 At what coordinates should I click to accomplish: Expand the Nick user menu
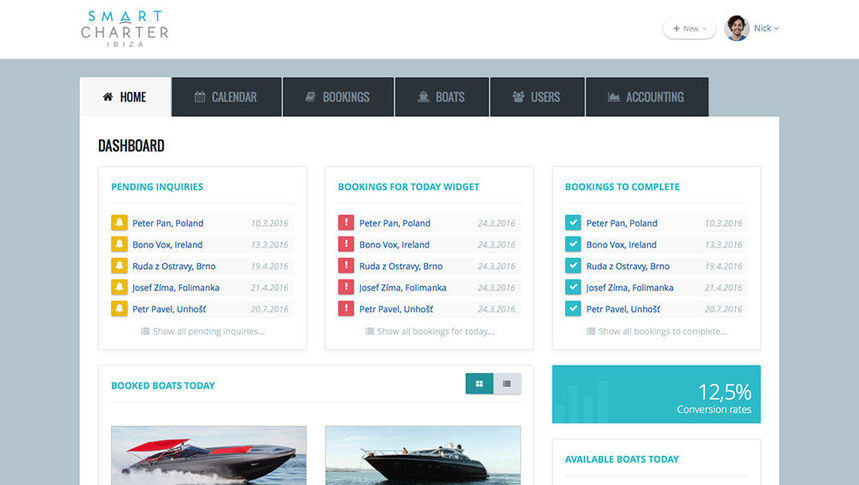click(766, 29)
